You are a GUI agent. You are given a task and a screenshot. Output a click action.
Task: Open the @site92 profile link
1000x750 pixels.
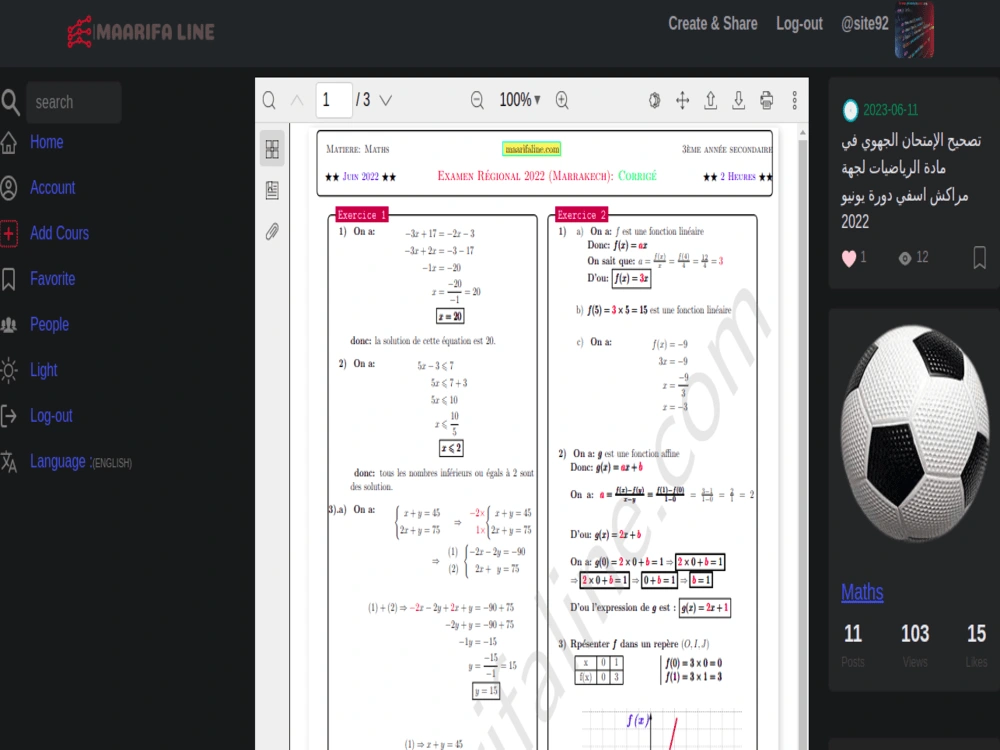[x=864, y=24]
